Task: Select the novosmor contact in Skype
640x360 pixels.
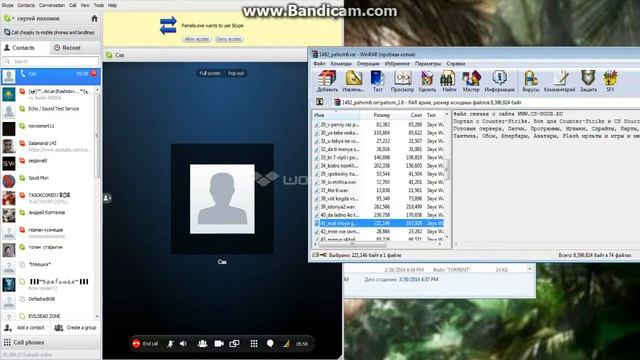Action: (48, 128)
